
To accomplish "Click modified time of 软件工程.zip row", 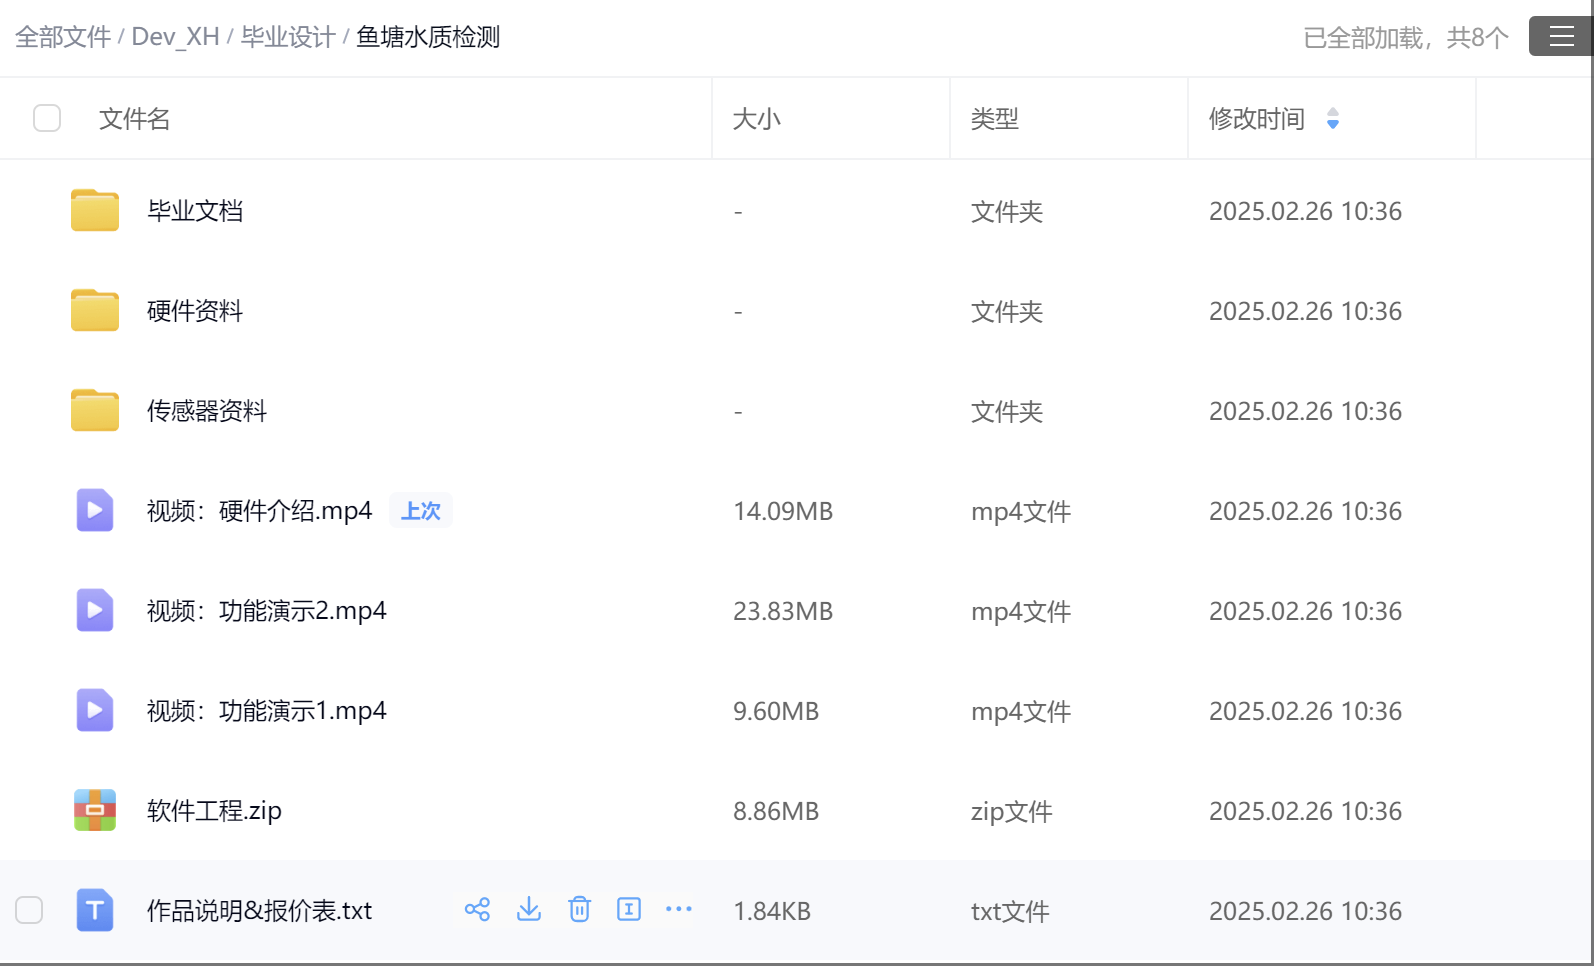I will [1305, 811].
